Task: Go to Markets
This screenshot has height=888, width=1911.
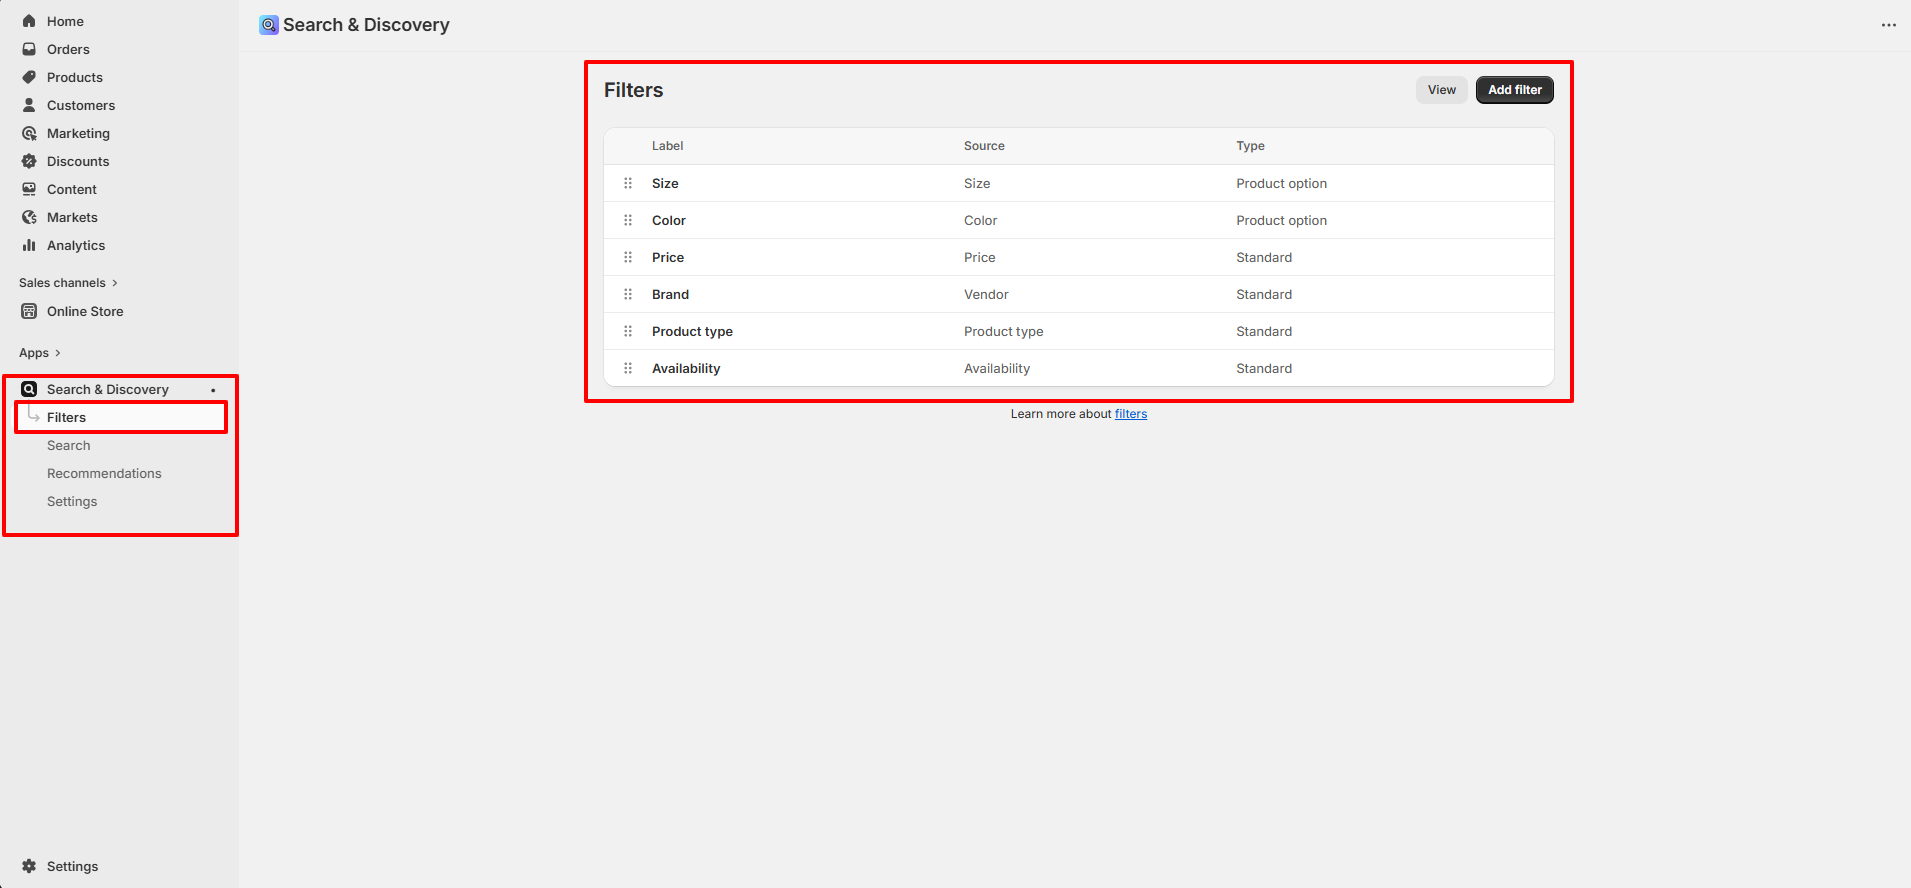Action: (x=72, y=217)
